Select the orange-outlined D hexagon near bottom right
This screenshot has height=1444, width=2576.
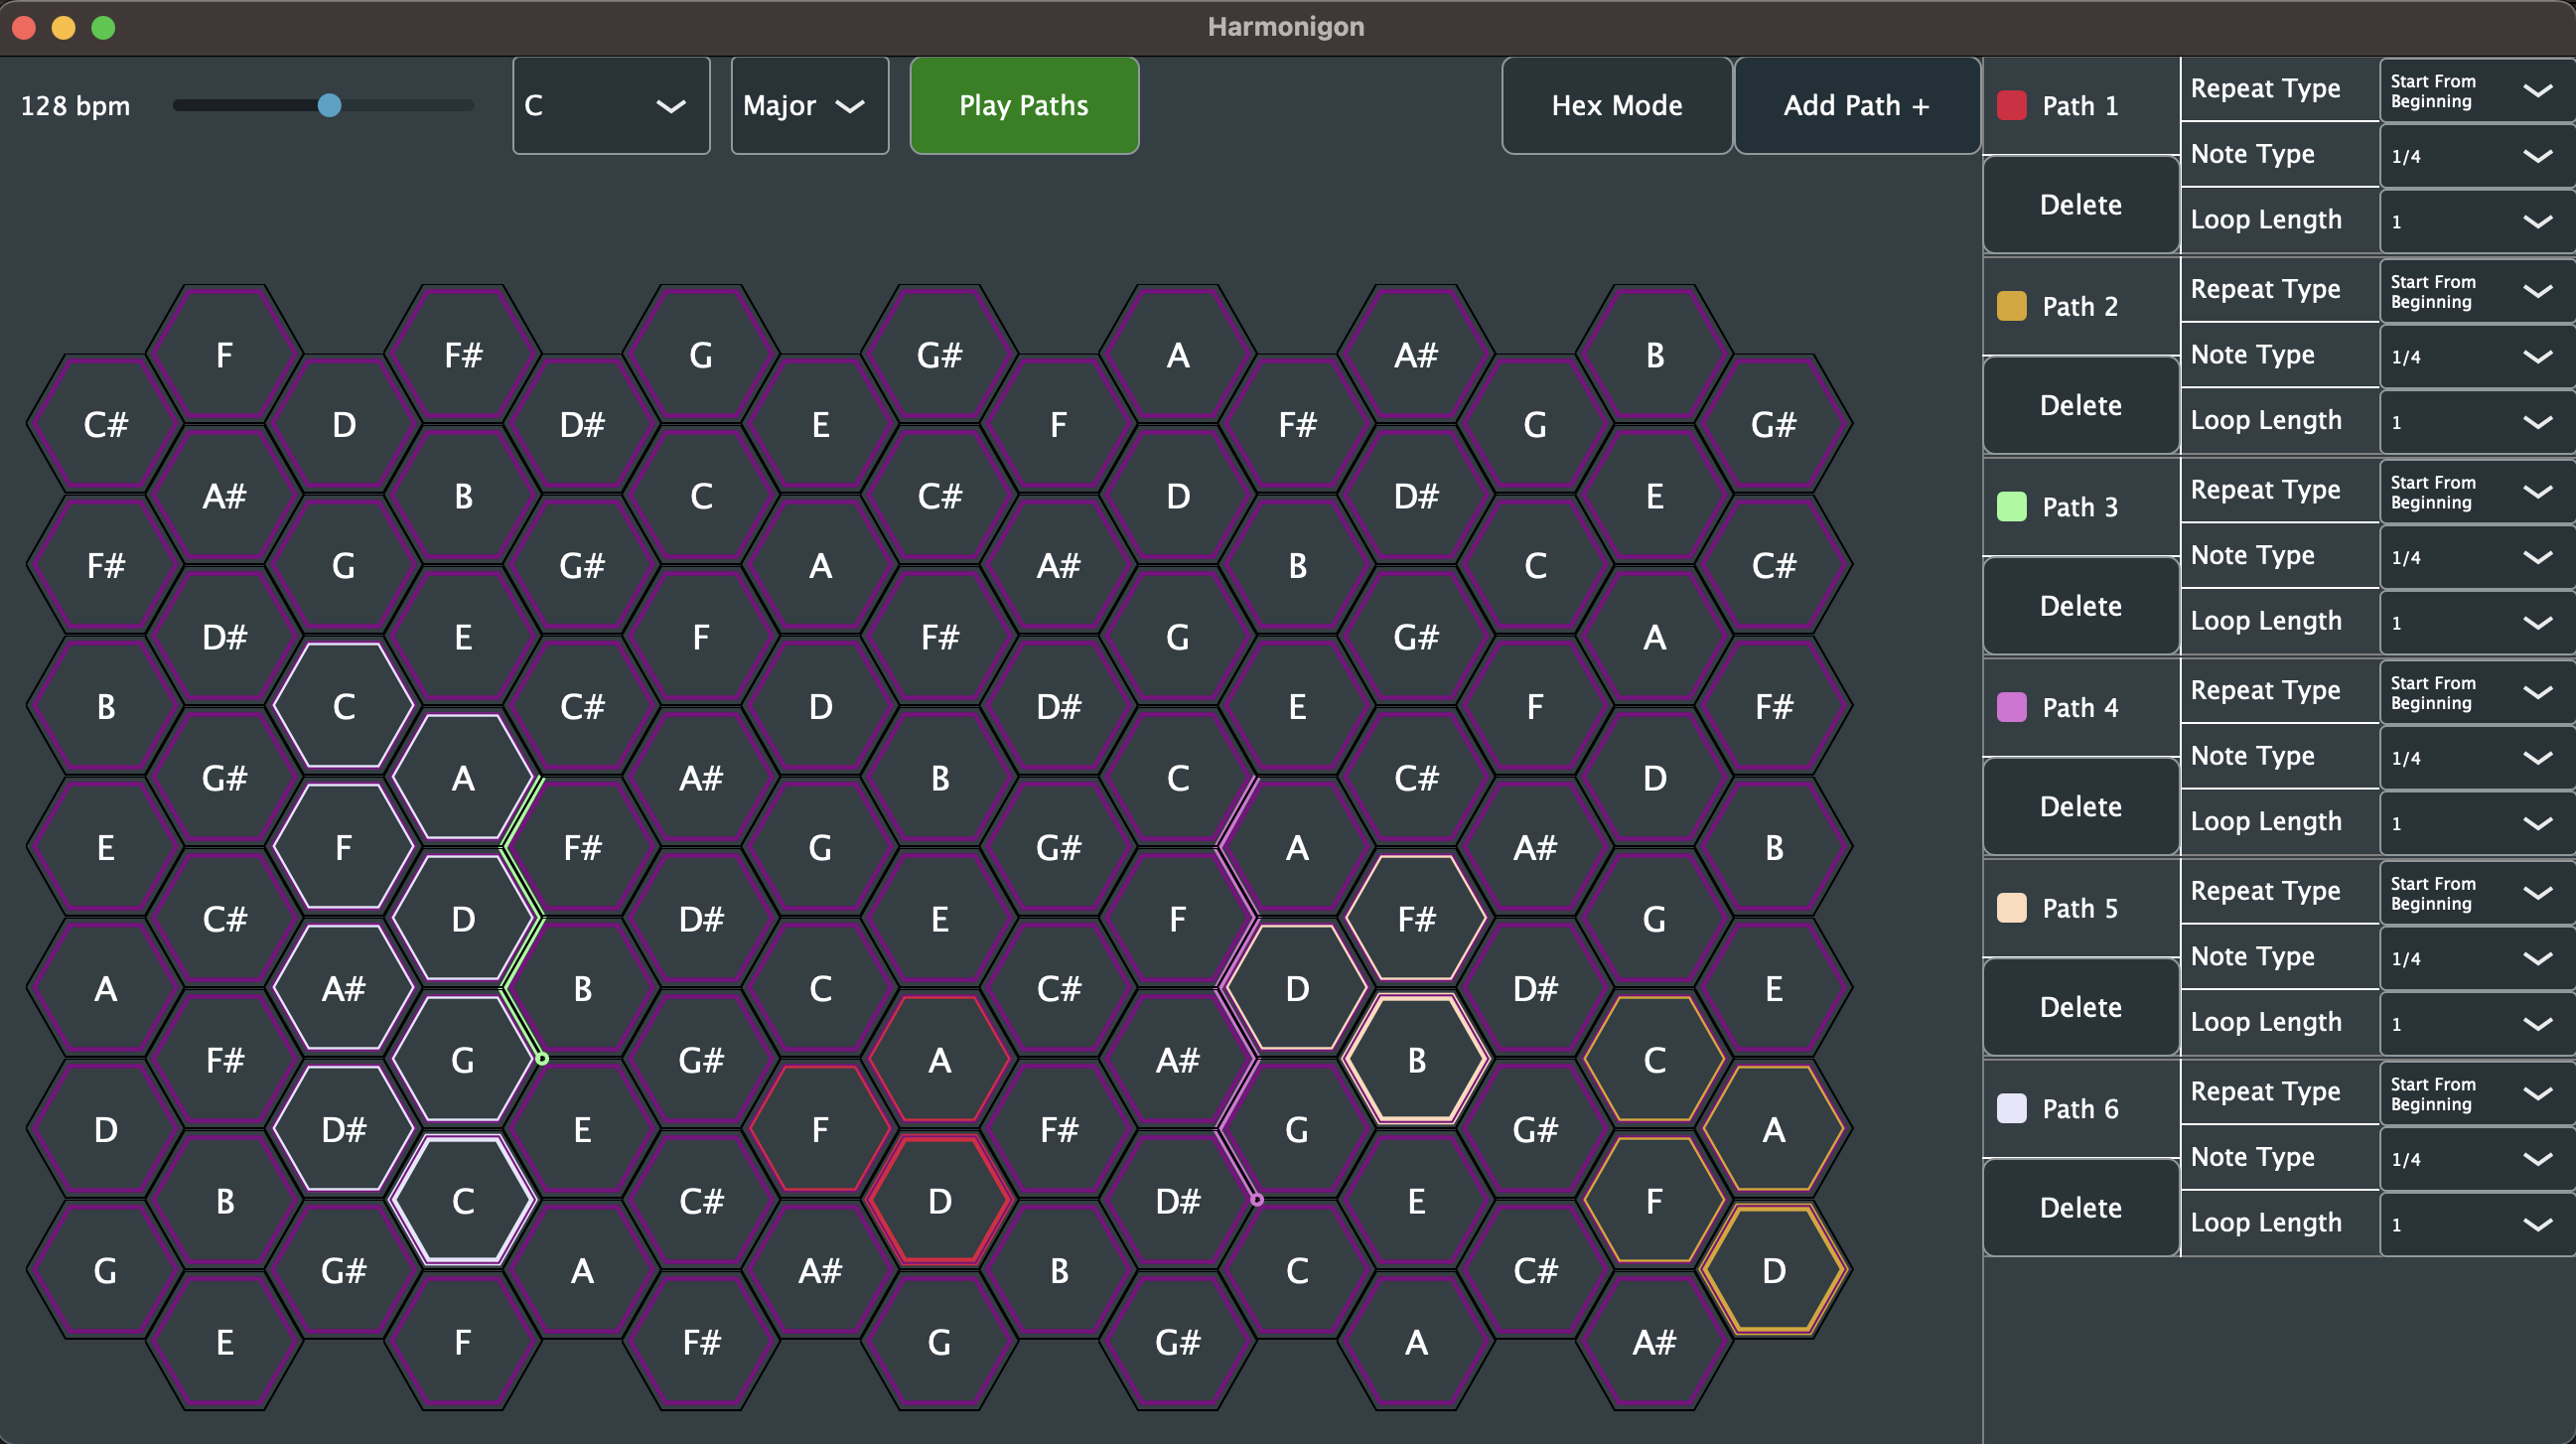pyautogui.click(x=1774, y=1270)
